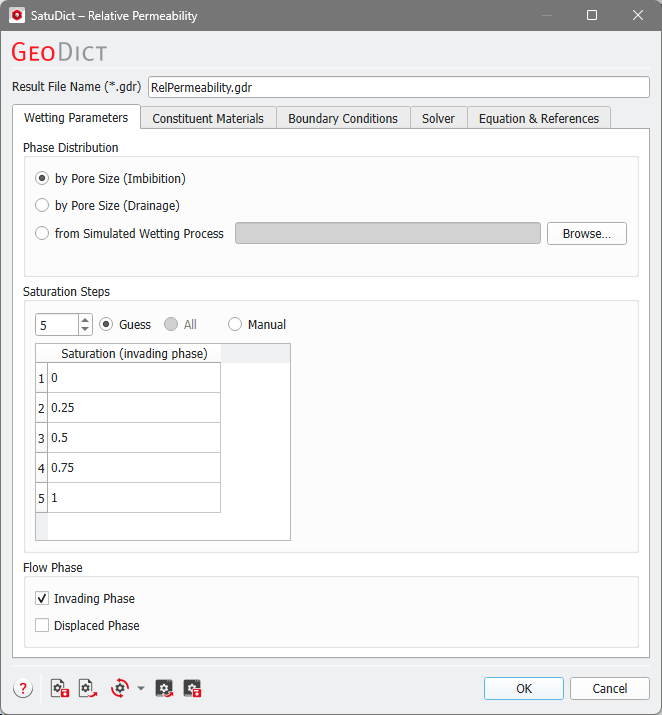
Task: Open the Boundary Conditions tab
Action: [343, 119]
